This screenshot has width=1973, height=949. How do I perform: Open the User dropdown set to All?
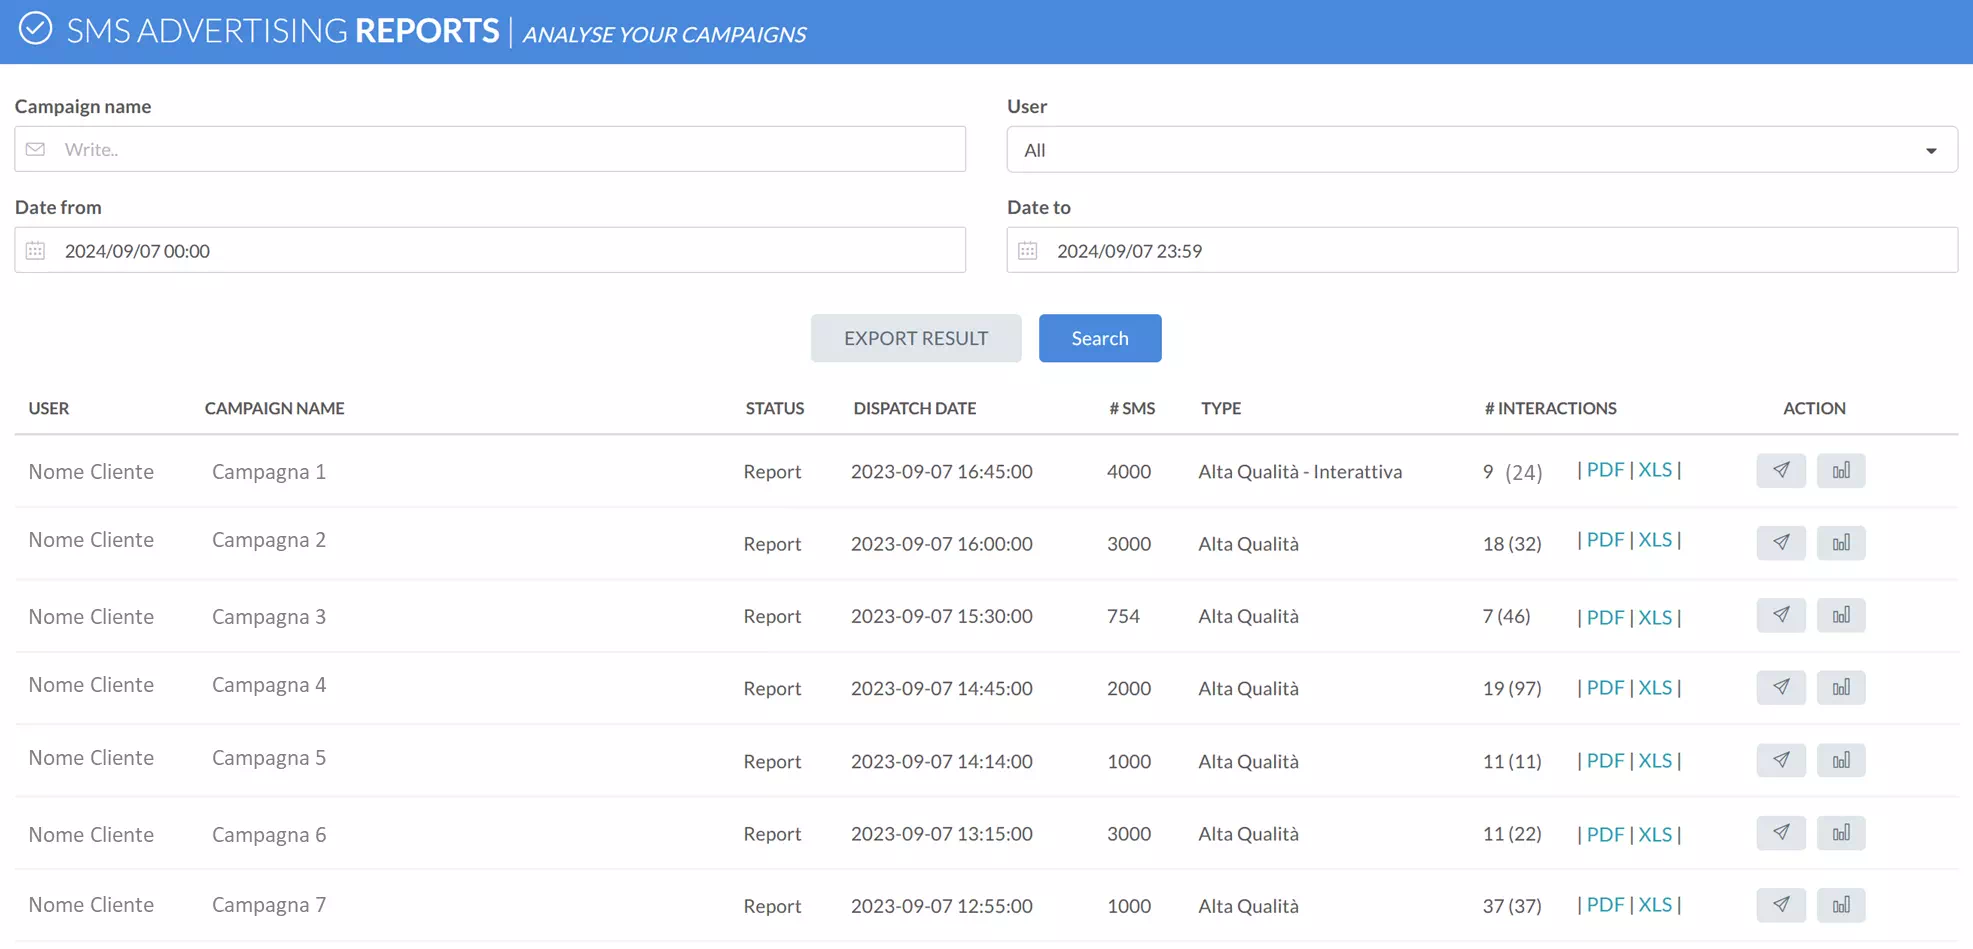(1482, 149)
